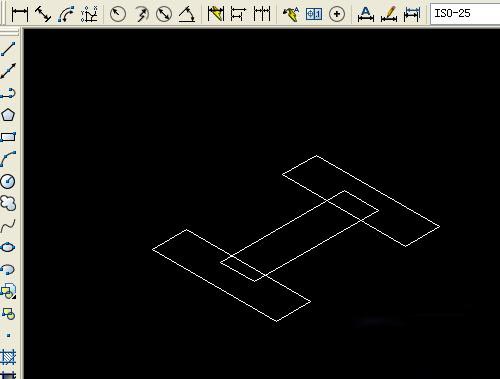Pick the Polygon drawing tool
500x379 pixels.
tap(8, 115)
